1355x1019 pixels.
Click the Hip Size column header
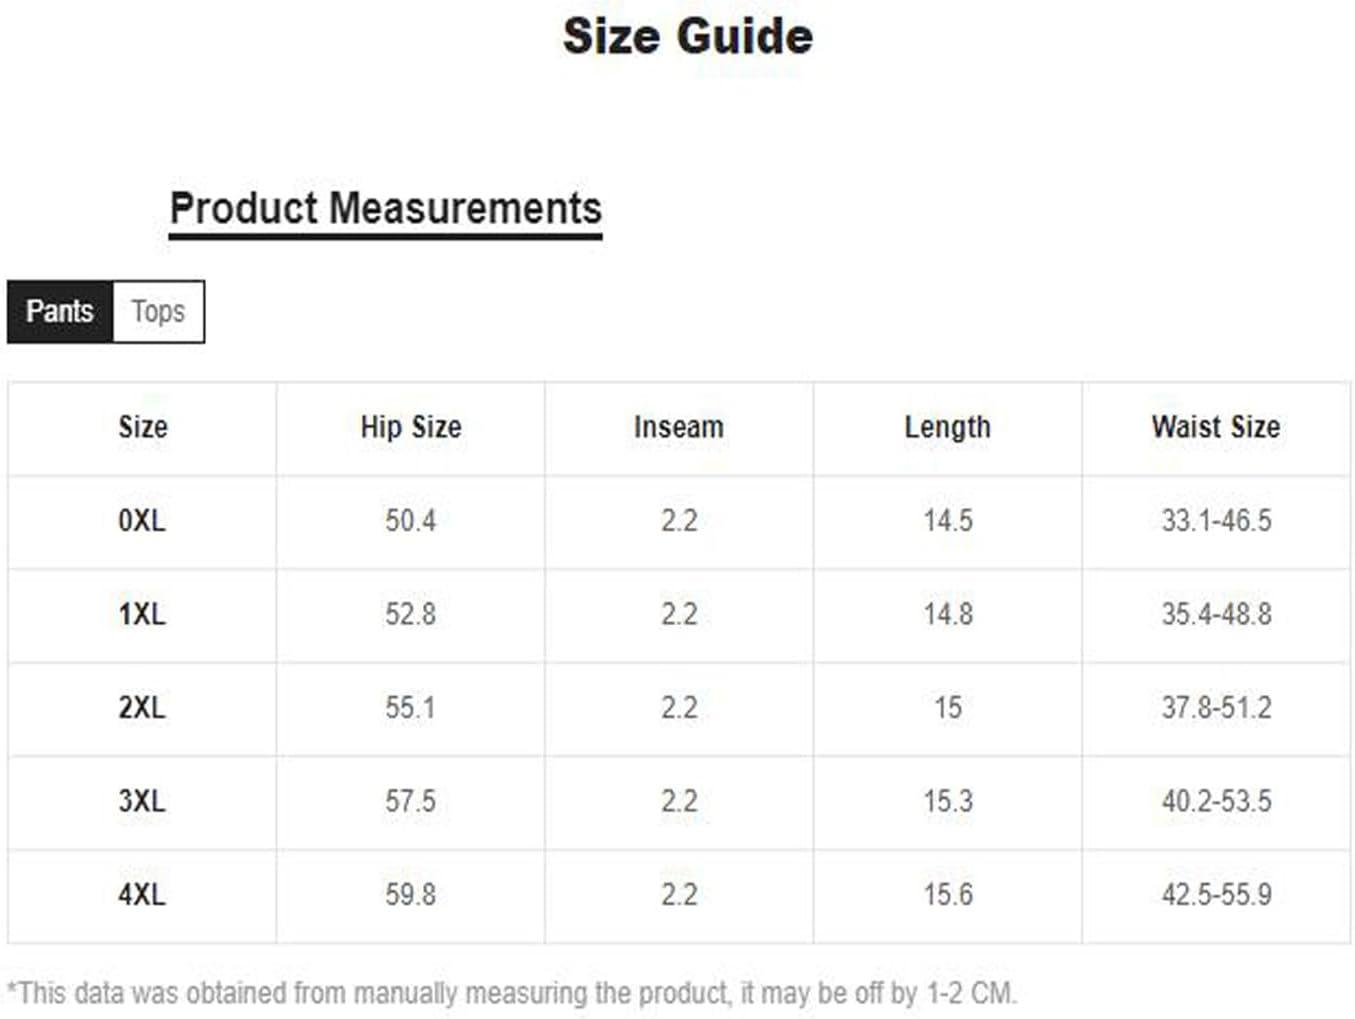click(x=411, y=427)
